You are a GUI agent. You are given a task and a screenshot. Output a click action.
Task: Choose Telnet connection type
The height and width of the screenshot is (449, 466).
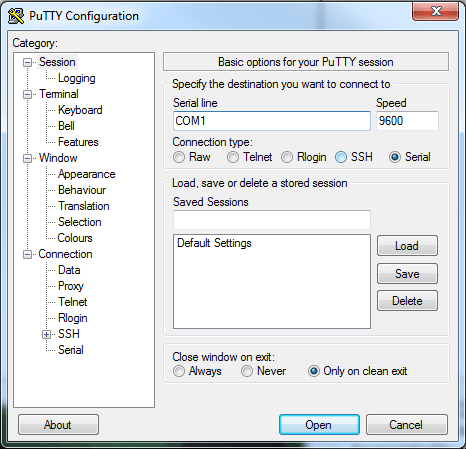[233, 157]
